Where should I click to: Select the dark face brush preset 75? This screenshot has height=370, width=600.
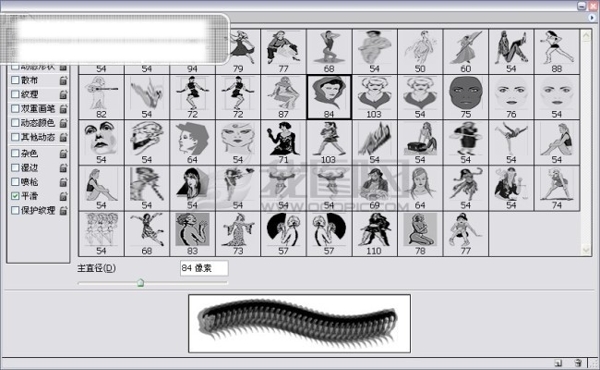(x=465, y=97)
